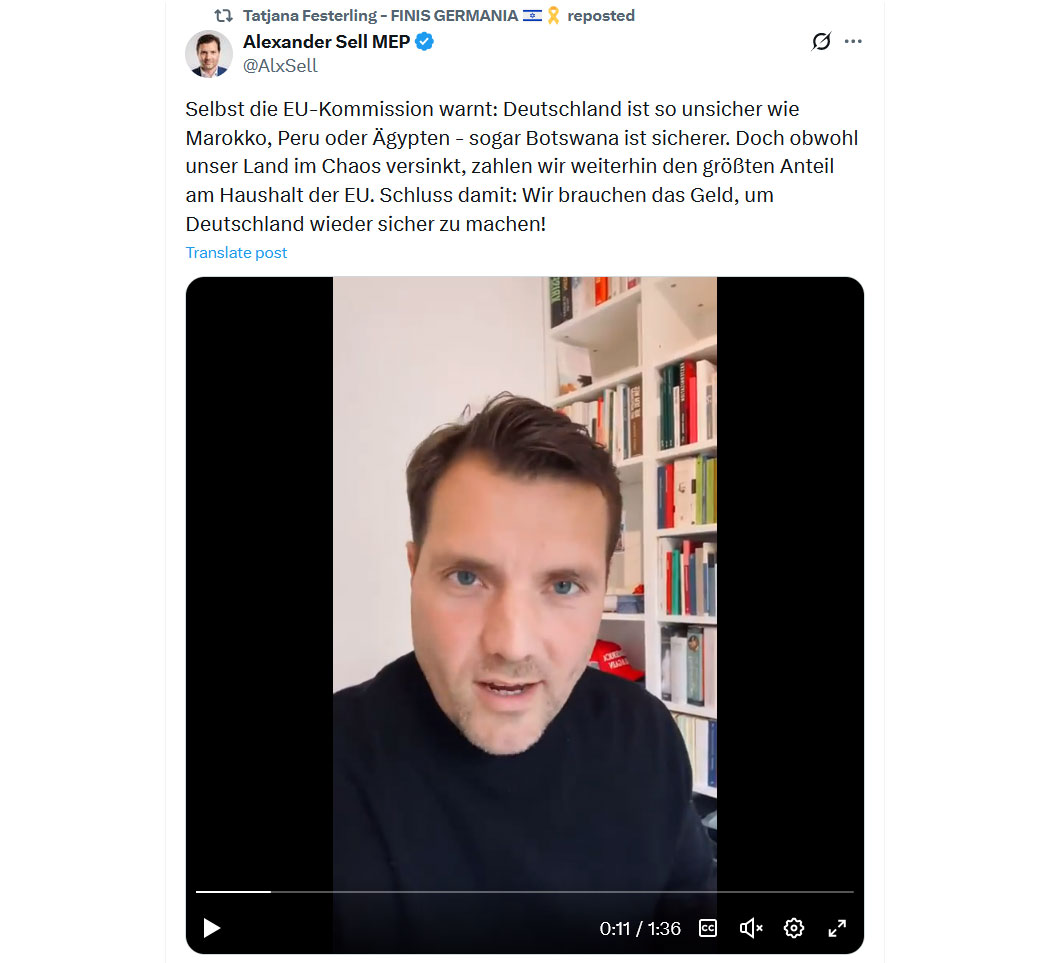
Task: Expand video to fullscreen
Action: [x=837, y=928]
